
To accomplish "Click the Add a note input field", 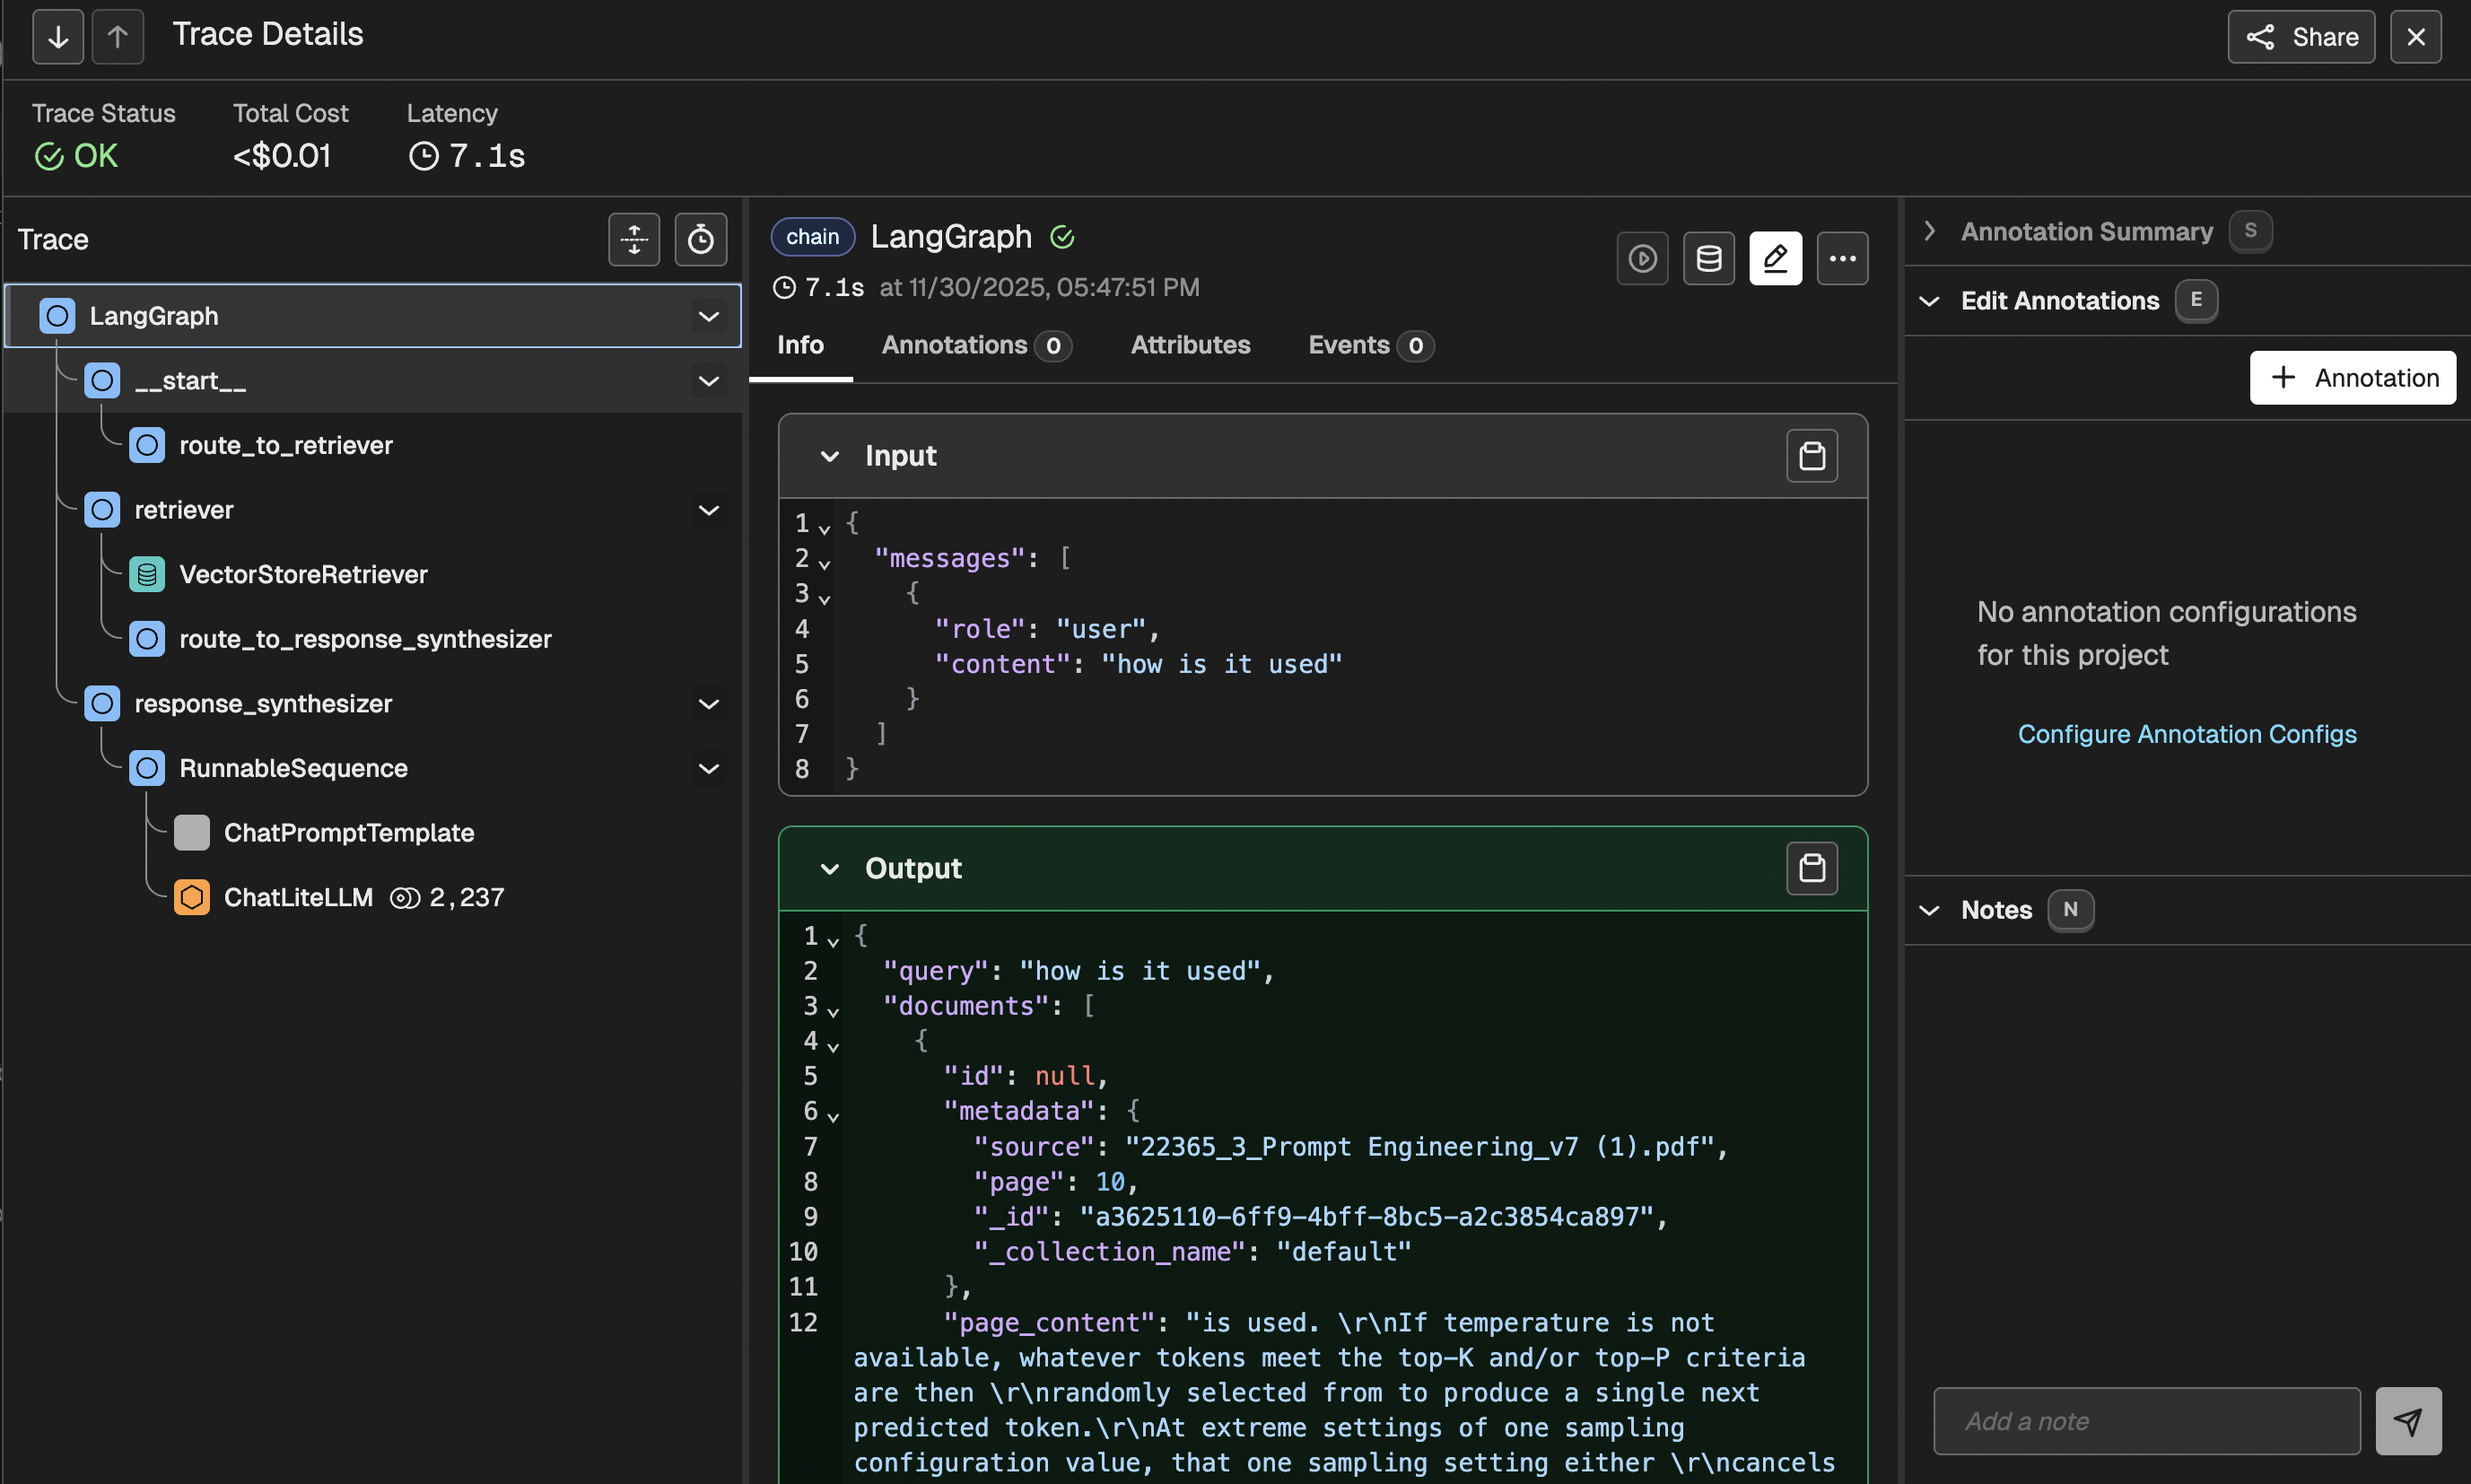I will tap(2146, 1421).
